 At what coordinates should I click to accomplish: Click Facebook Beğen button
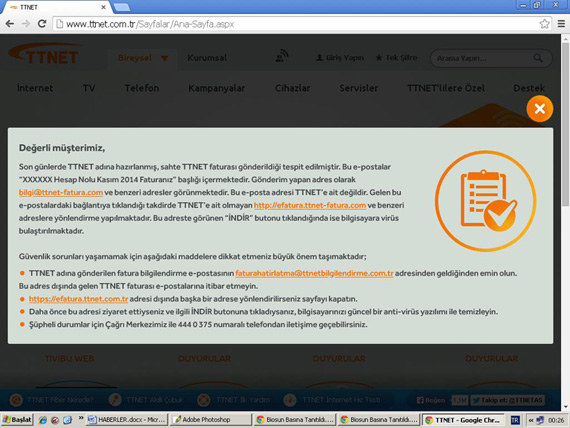[x=431, y=400]
